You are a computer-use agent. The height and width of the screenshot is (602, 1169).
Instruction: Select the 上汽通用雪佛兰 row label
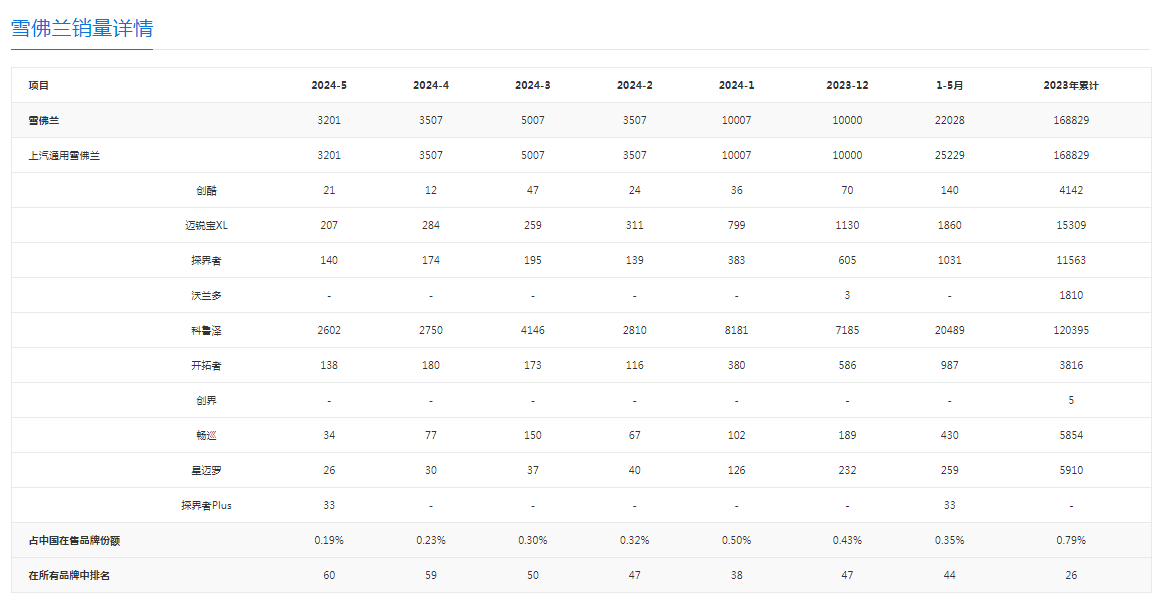point(64,155)
